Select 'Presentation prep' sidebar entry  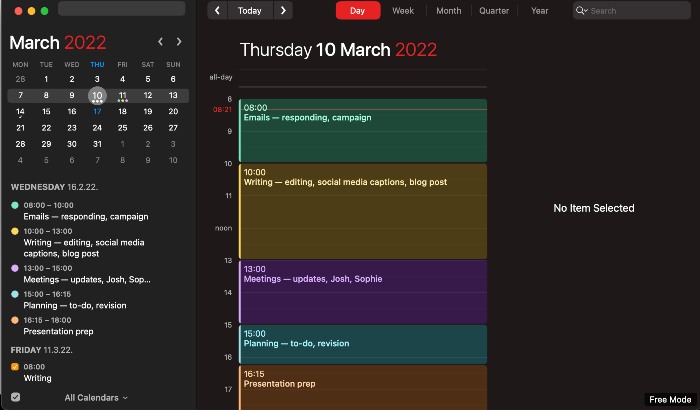click(58, 331)
